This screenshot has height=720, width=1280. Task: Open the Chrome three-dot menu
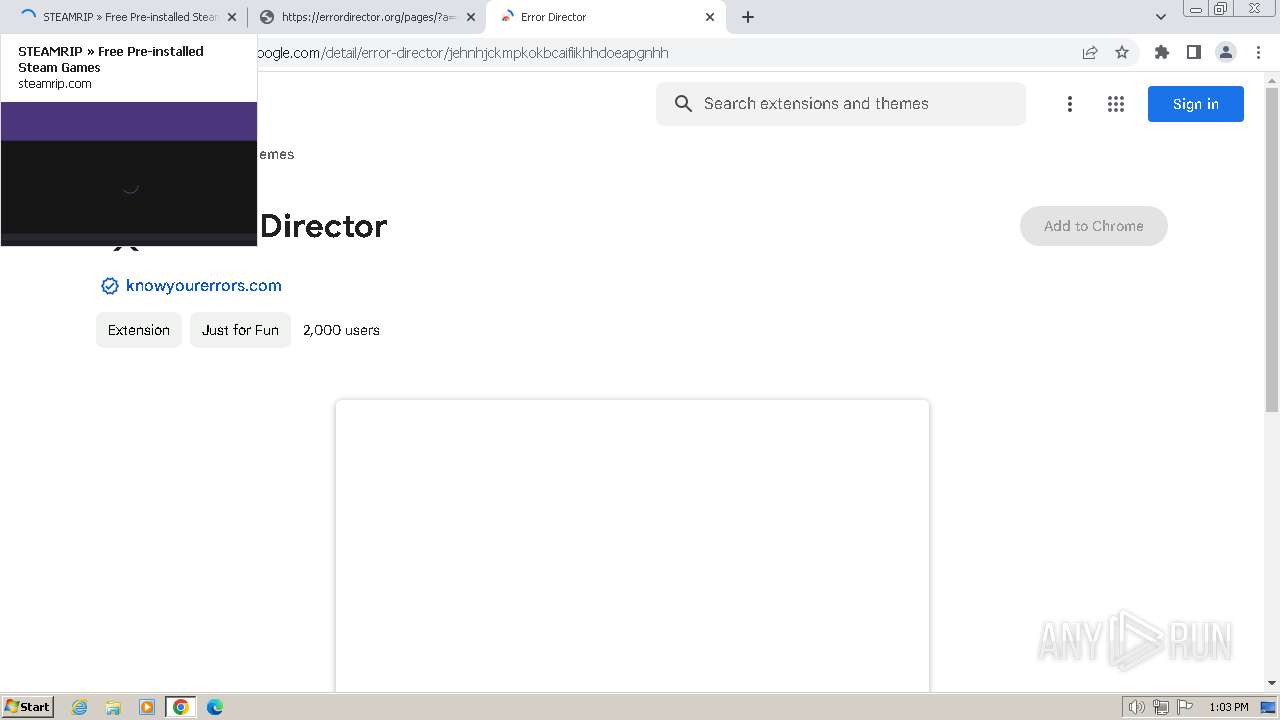pos(1259,53)
